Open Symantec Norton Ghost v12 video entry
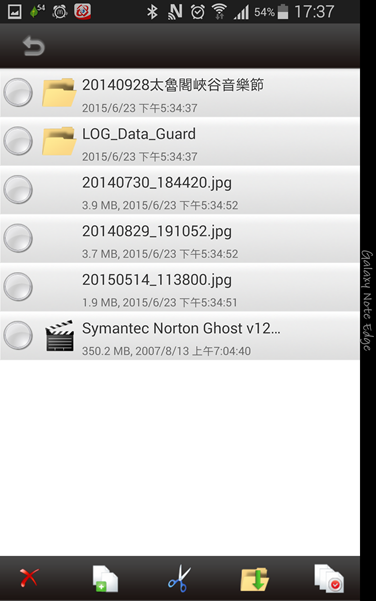Image resolution: width=376 pixels, height=601 pixels. 180,336
